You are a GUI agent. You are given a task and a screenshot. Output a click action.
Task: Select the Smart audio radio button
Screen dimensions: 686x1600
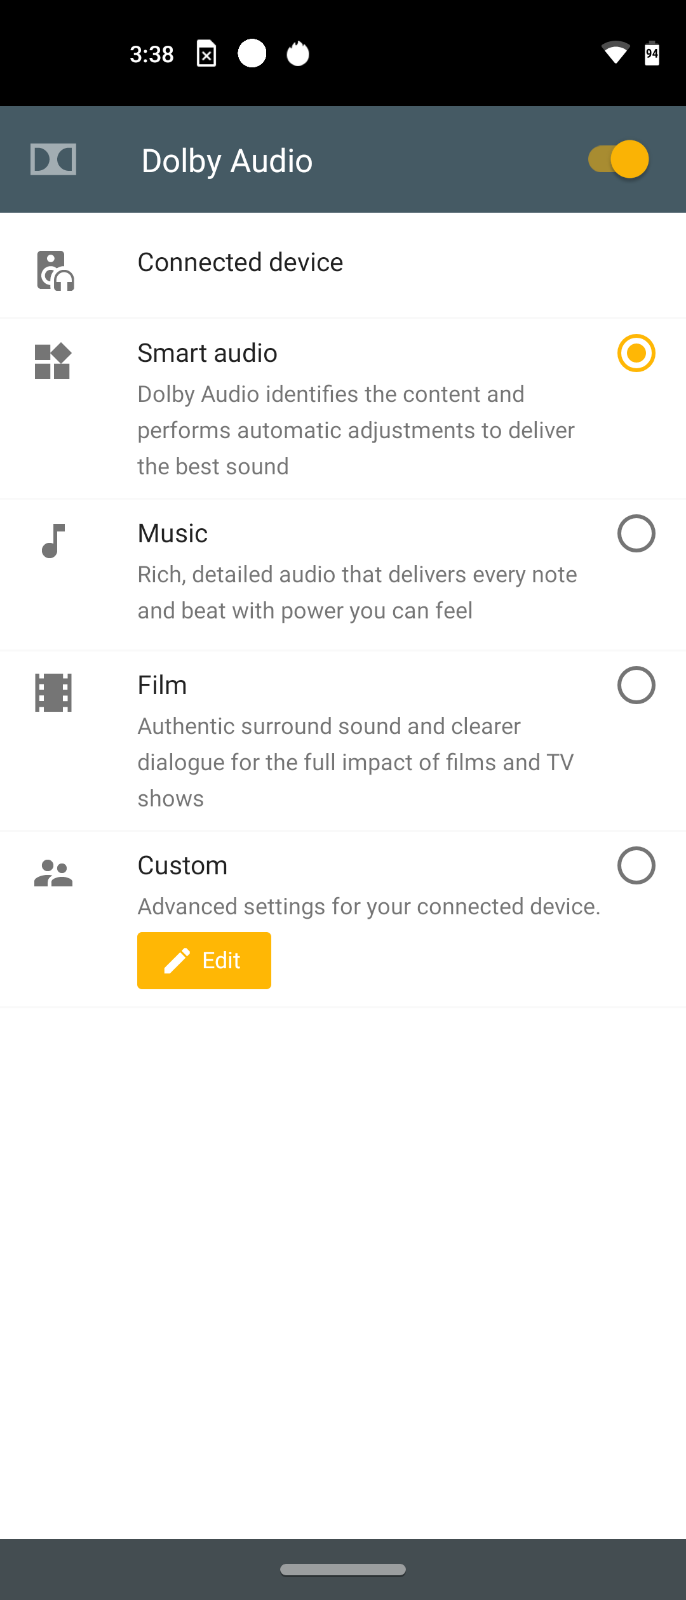(x=636, y=353)
